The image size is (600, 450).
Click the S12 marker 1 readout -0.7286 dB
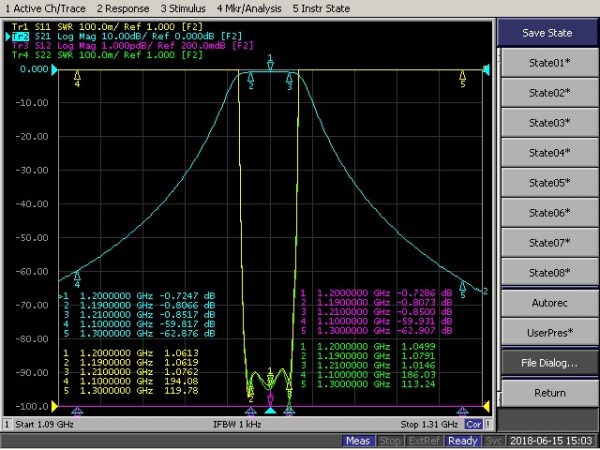[x=424, y=293]
